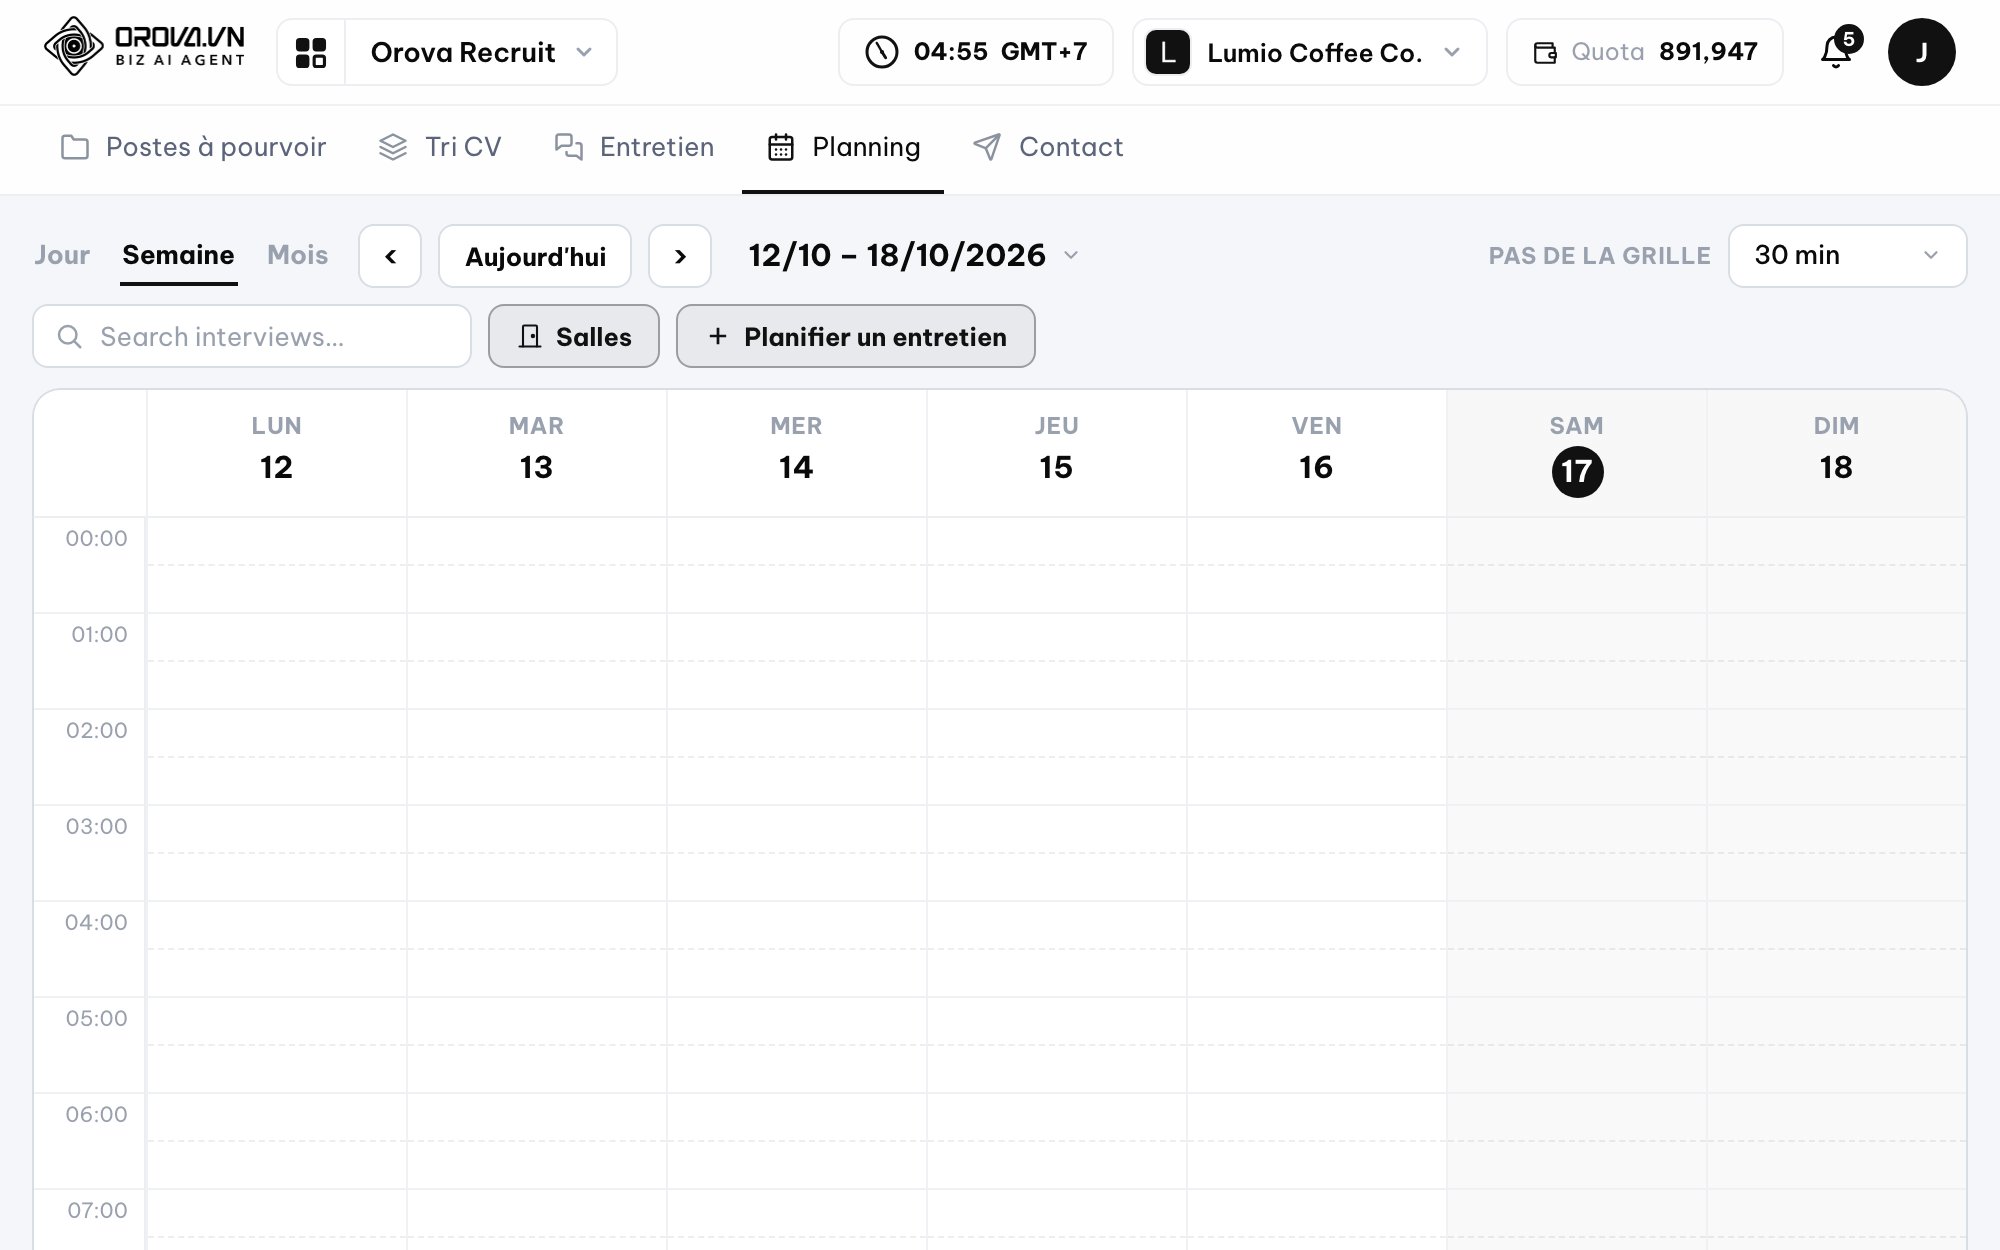This screenshot has height=1250, width=2000.
Task: Open the Contact tab
Action: pos(1048,147)
